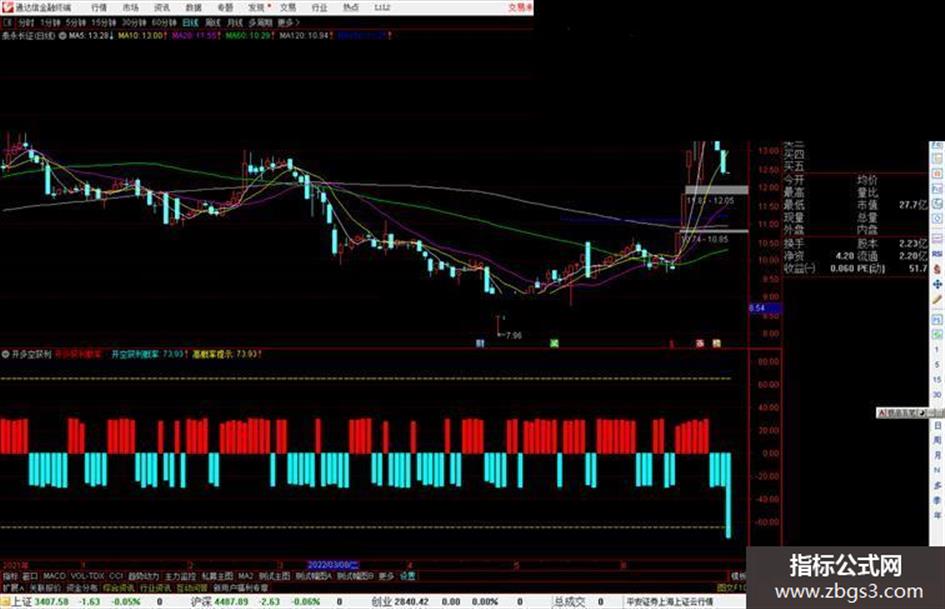Viewport: 945px width, 609px height.
Task: Select the VOL-TDX indicator tab
Action: point(88,576)
